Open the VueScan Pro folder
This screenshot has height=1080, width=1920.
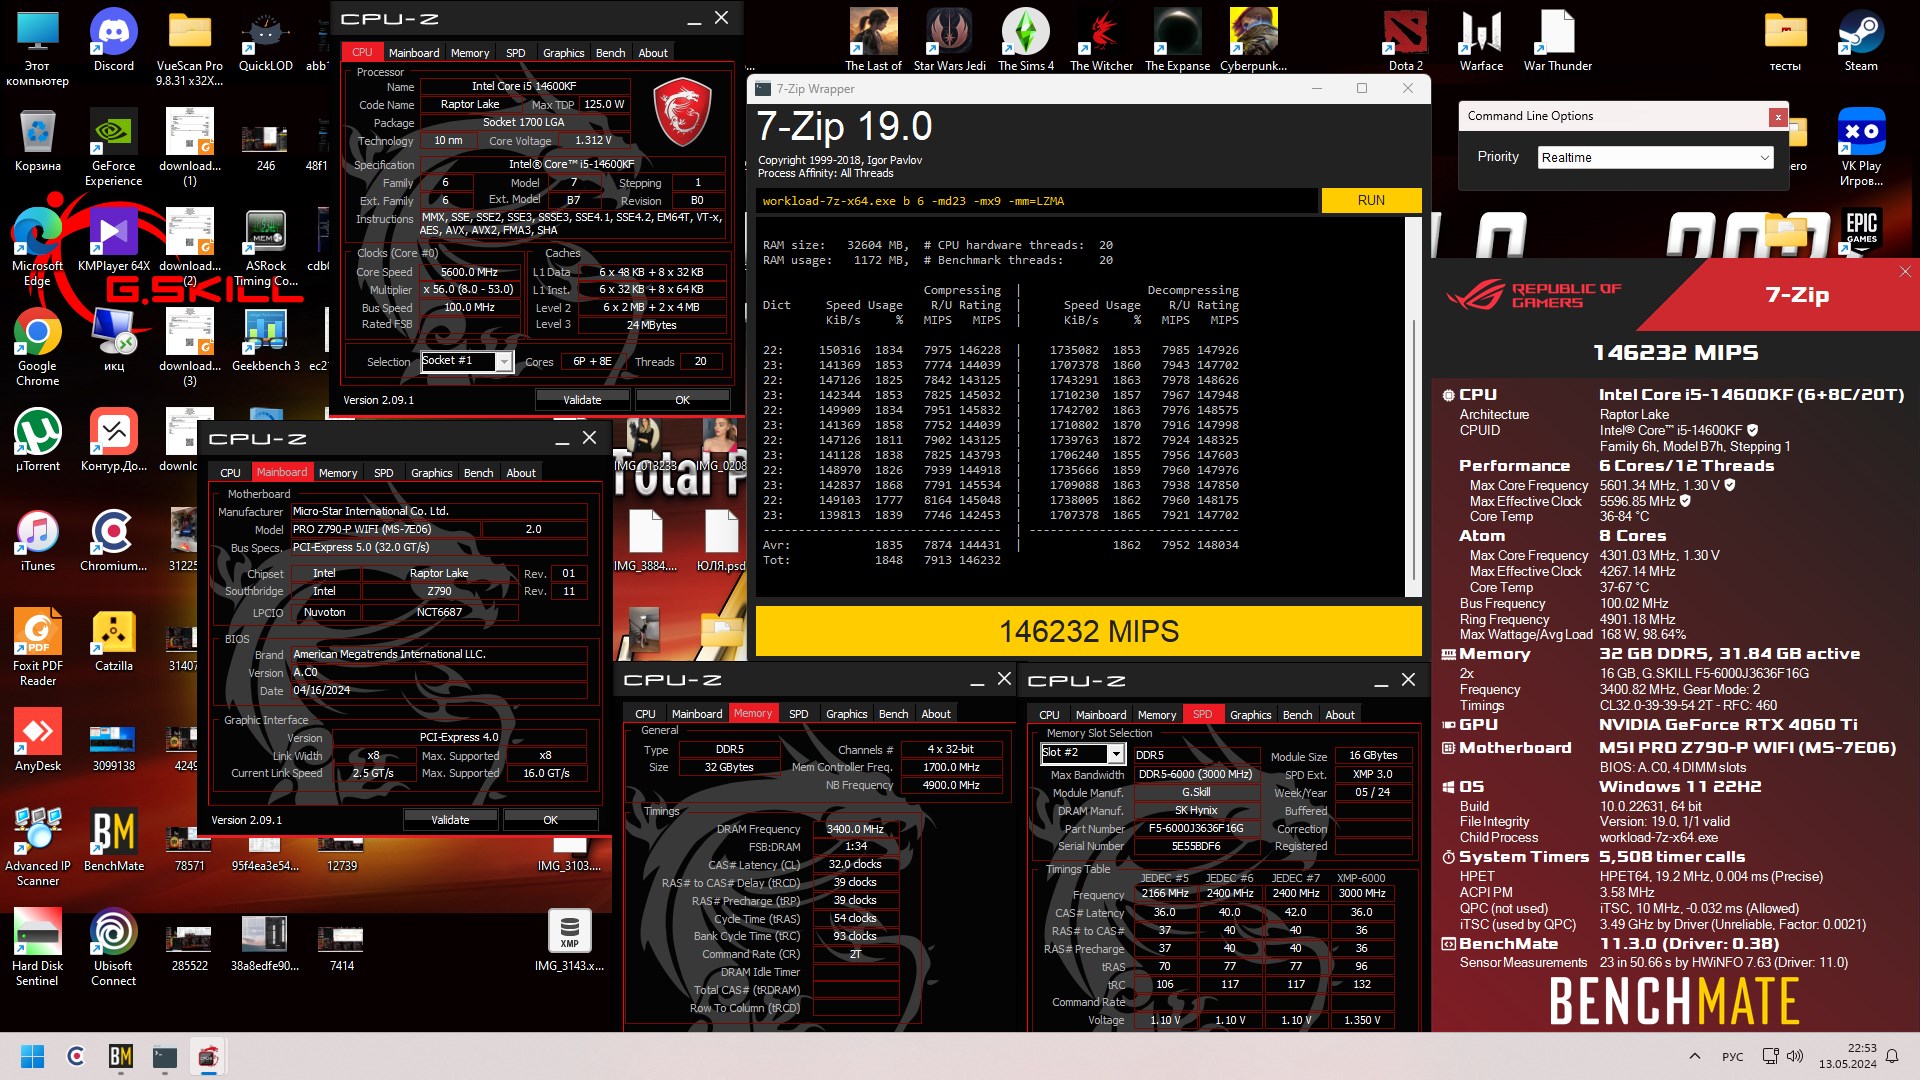pyautogui.click(x=190, y=48)
